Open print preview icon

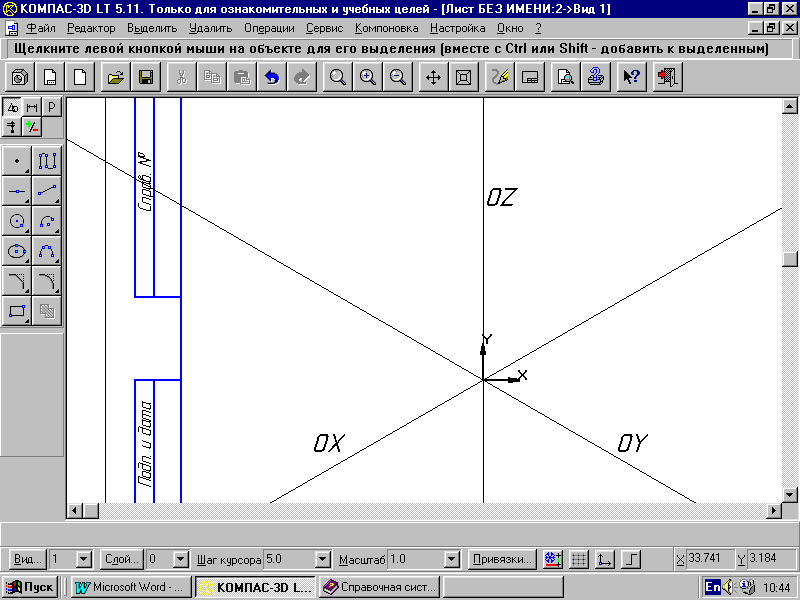pos(565,77)
